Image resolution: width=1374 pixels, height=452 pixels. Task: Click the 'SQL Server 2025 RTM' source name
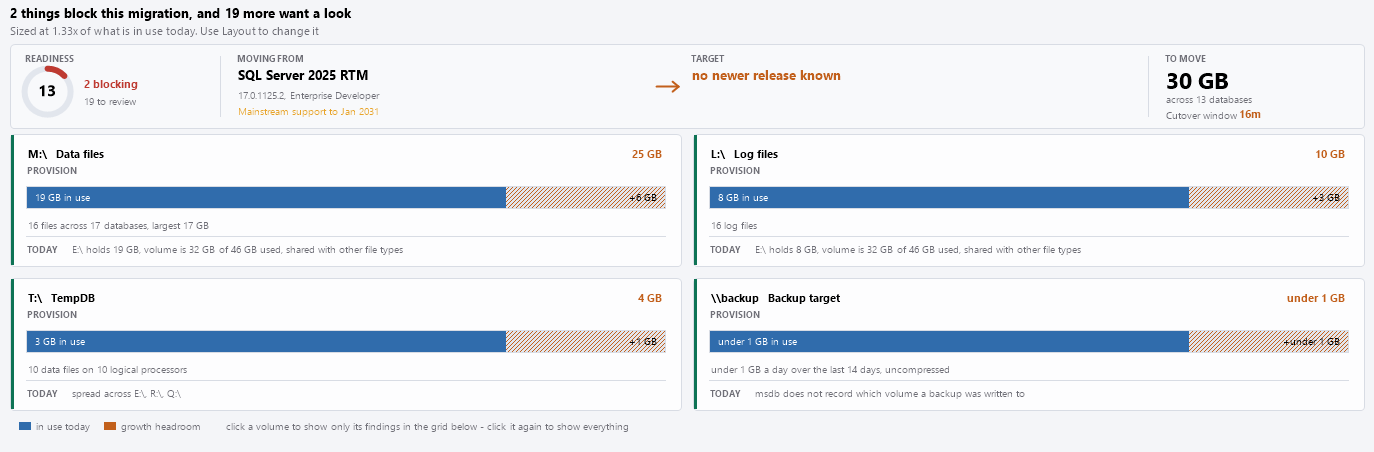(x=304, y=75)
